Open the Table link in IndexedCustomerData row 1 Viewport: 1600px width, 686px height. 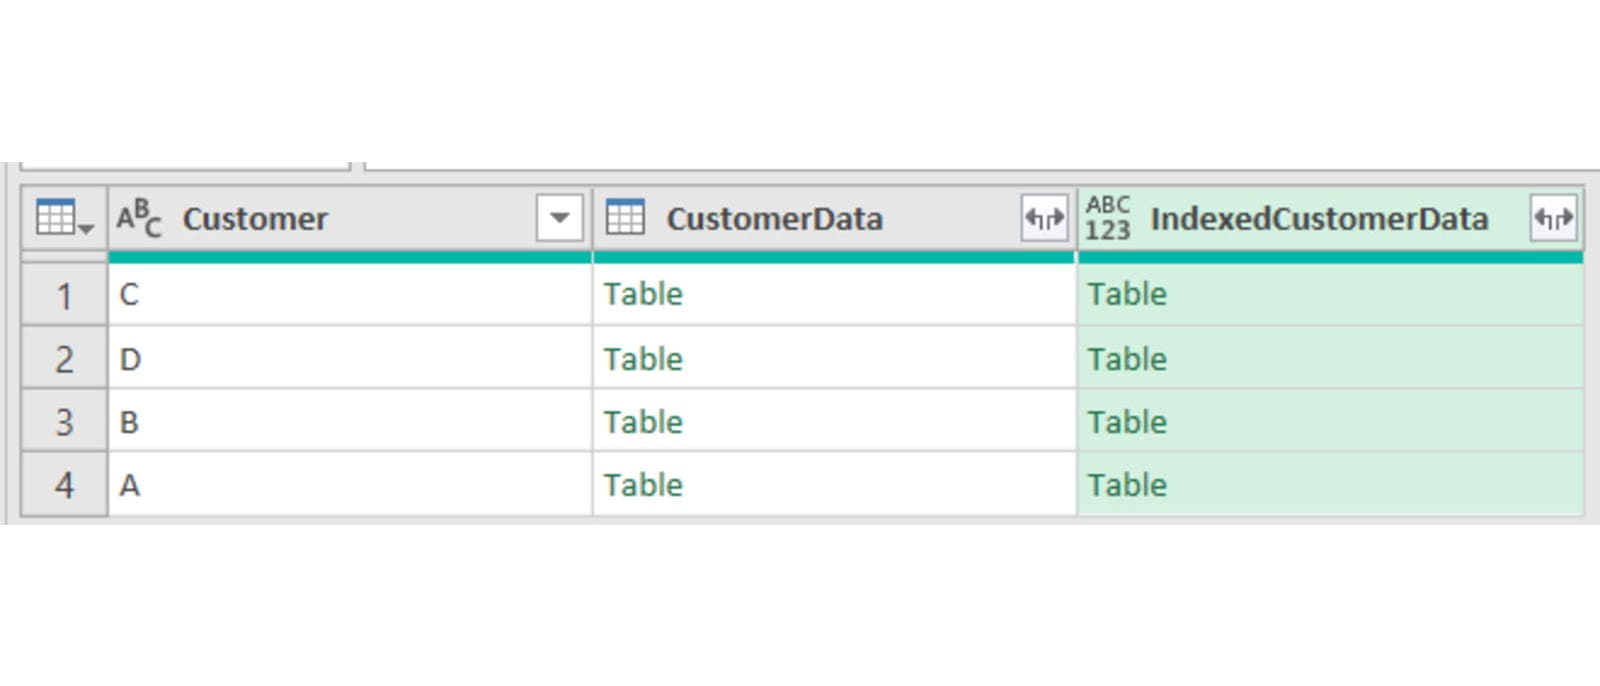tap(1127, 294)
